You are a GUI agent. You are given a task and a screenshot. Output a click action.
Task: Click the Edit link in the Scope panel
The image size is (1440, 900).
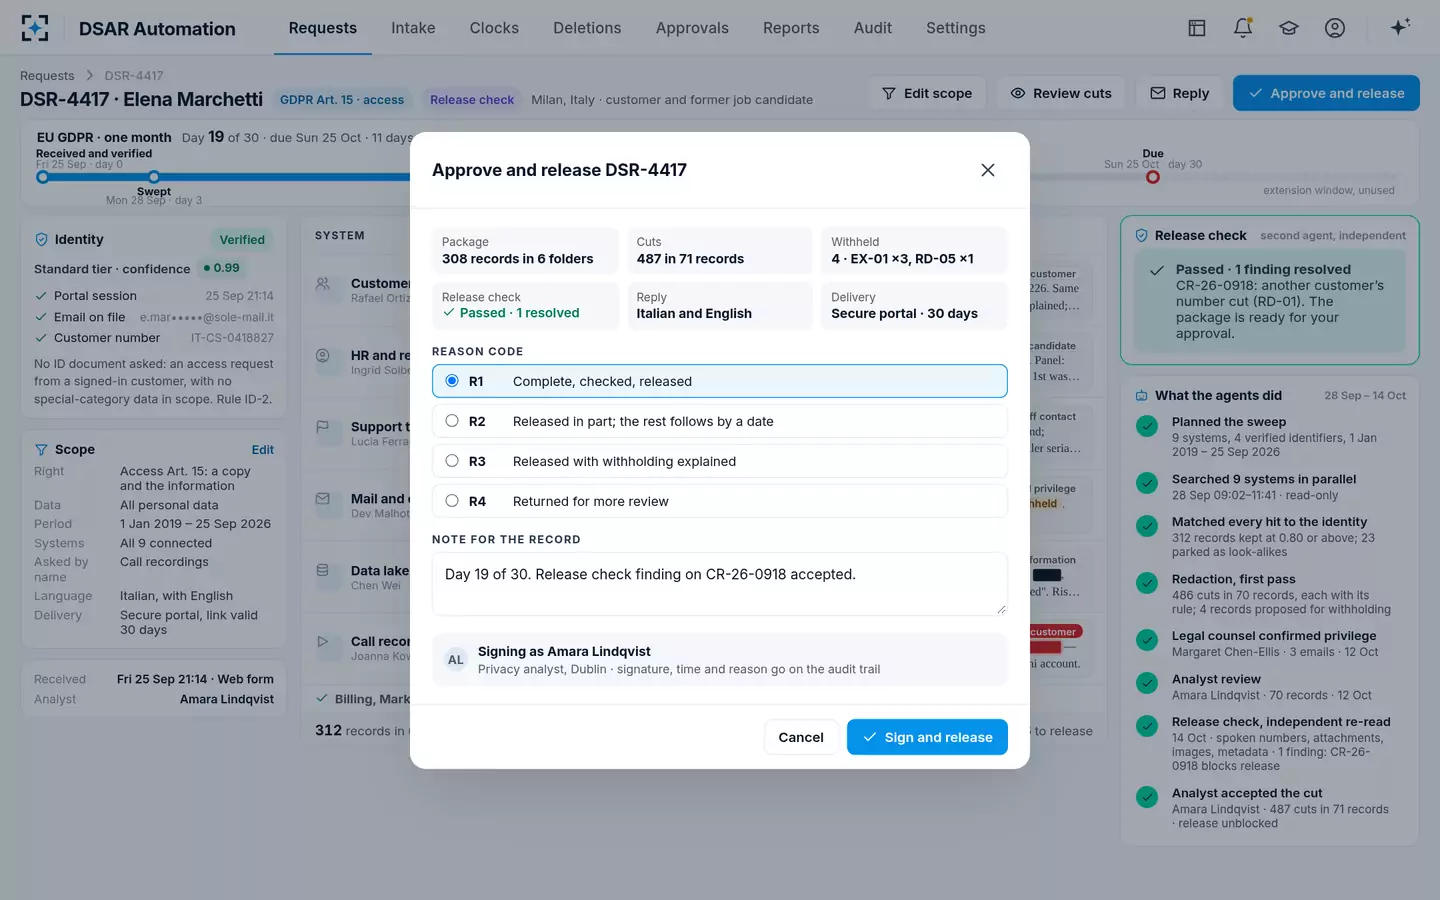pyautogui.click(x=263, y=450)
